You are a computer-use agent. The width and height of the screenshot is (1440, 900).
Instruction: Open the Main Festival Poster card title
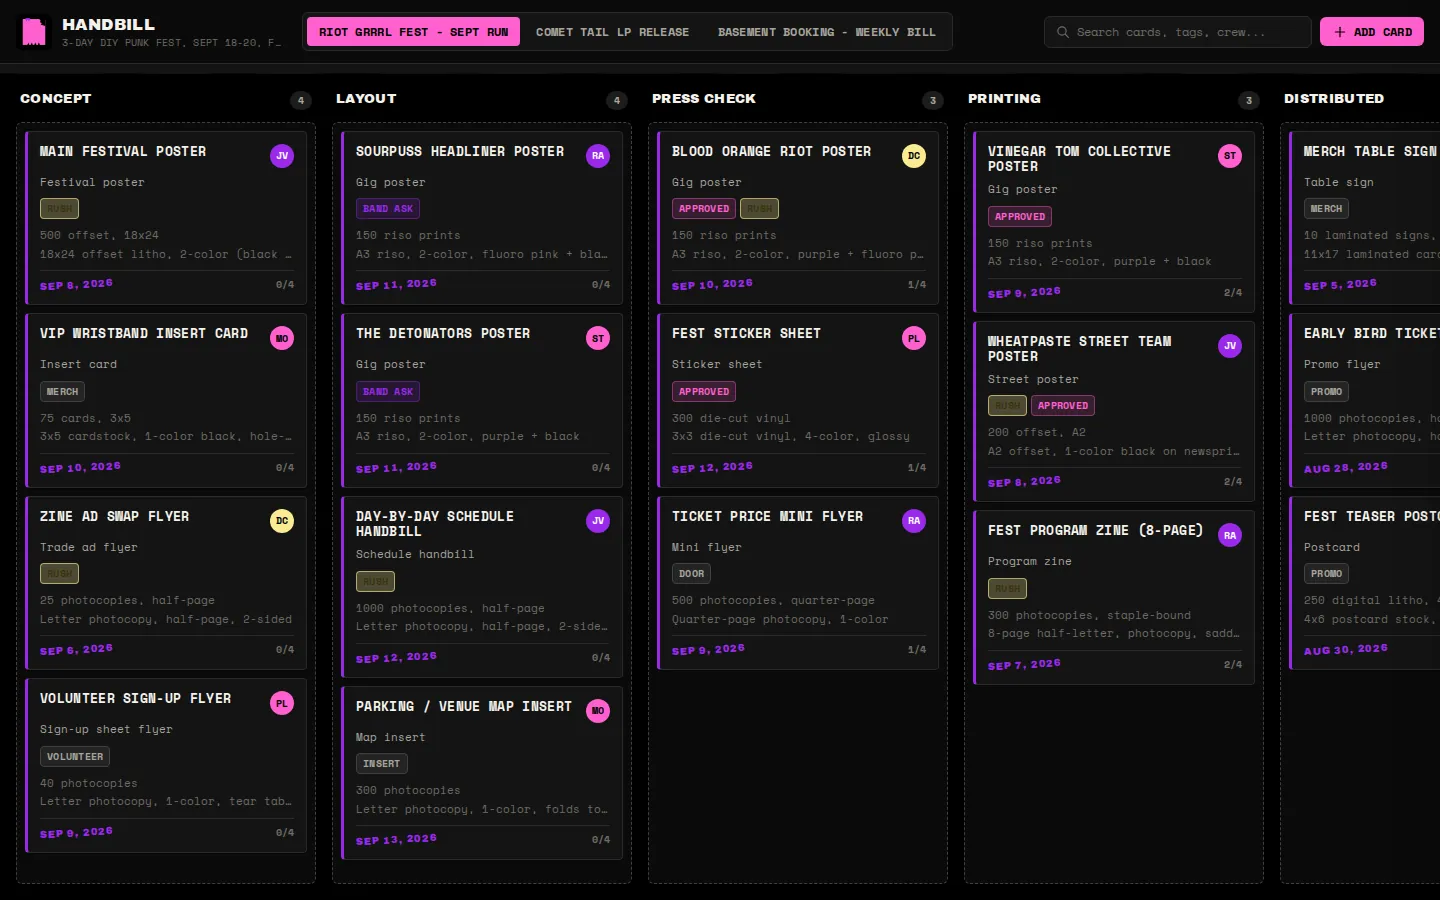coord(123,151)
